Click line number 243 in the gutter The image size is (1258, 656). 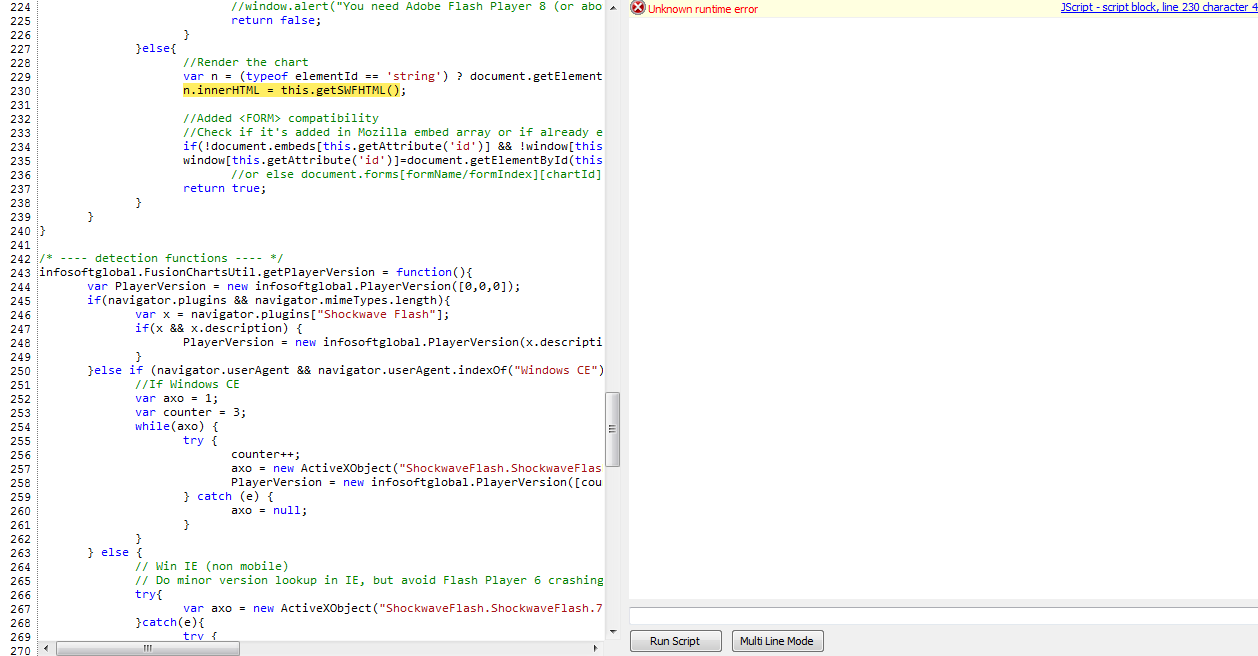point(19,272)
